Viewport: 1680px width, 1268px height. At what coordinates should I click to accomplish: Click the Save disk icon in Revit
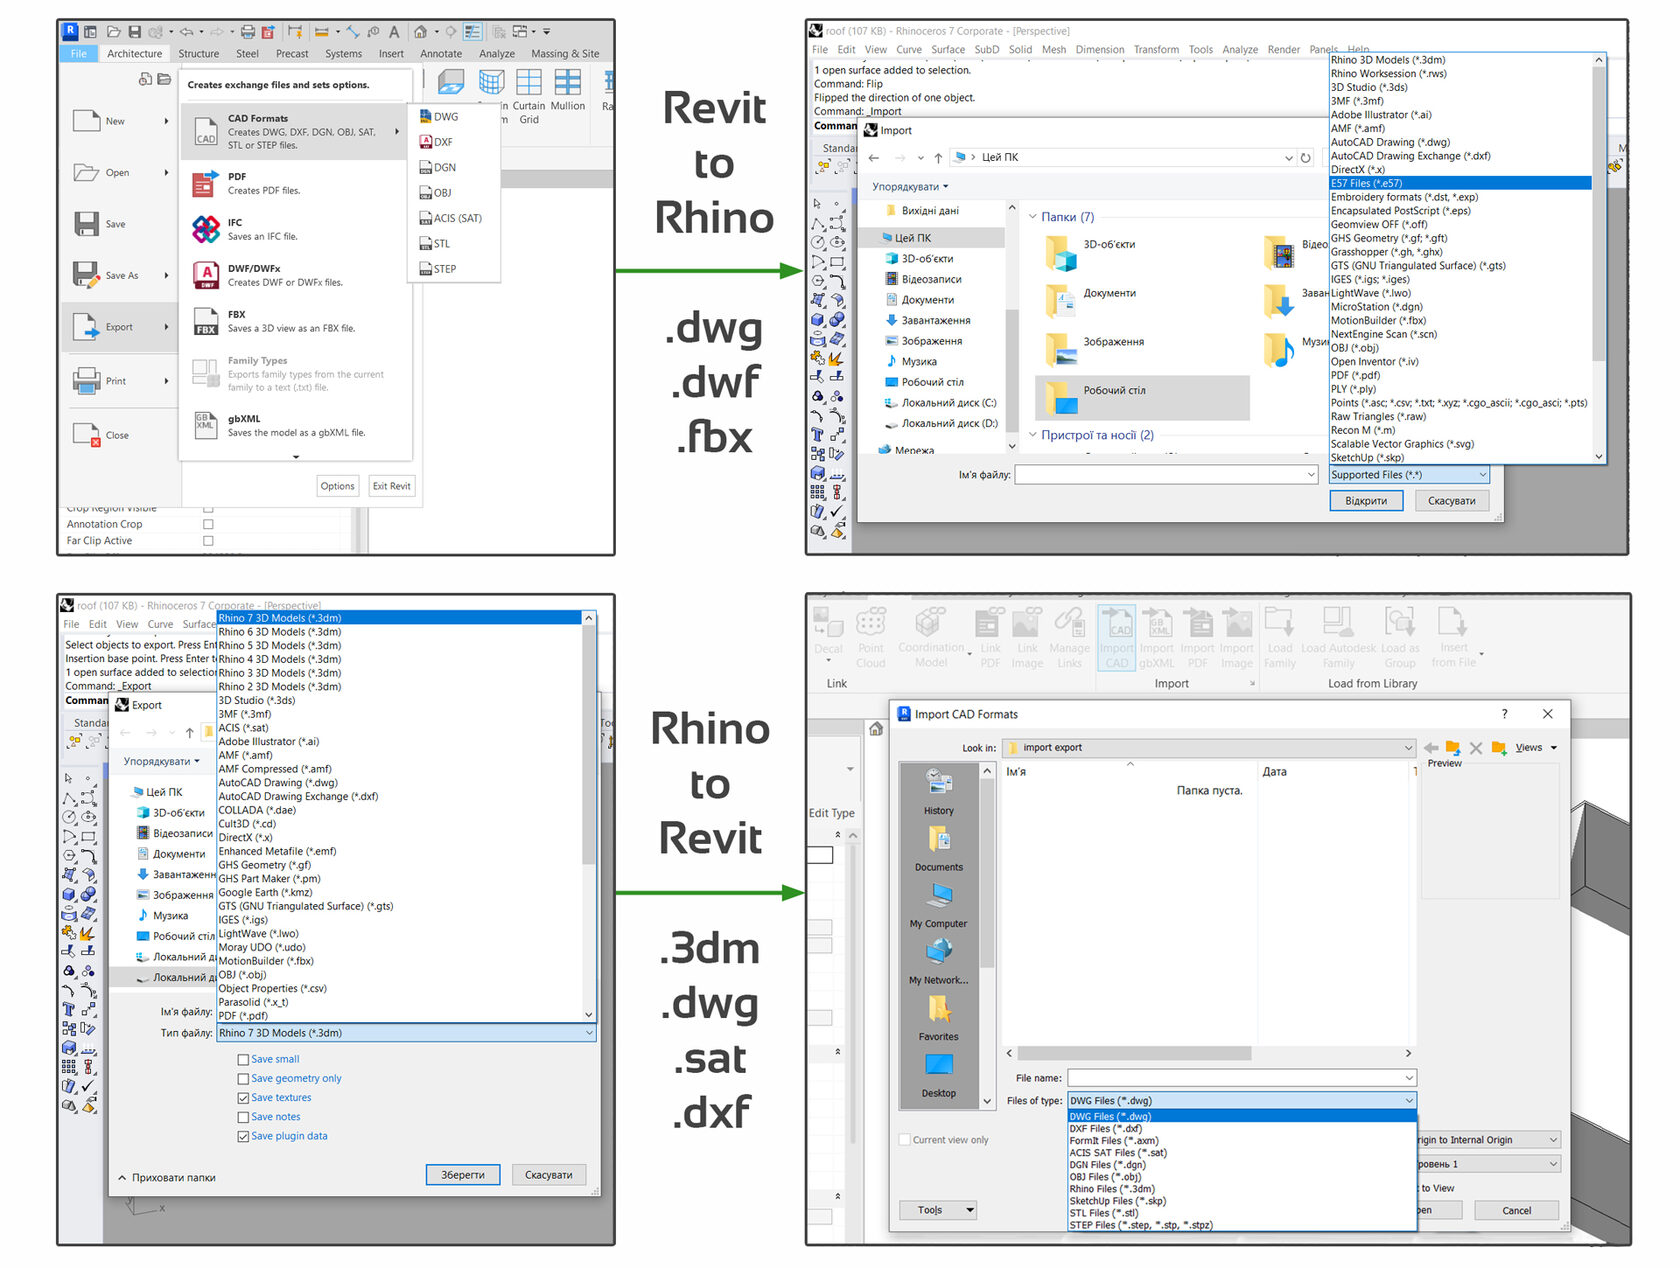coord(86,224)
